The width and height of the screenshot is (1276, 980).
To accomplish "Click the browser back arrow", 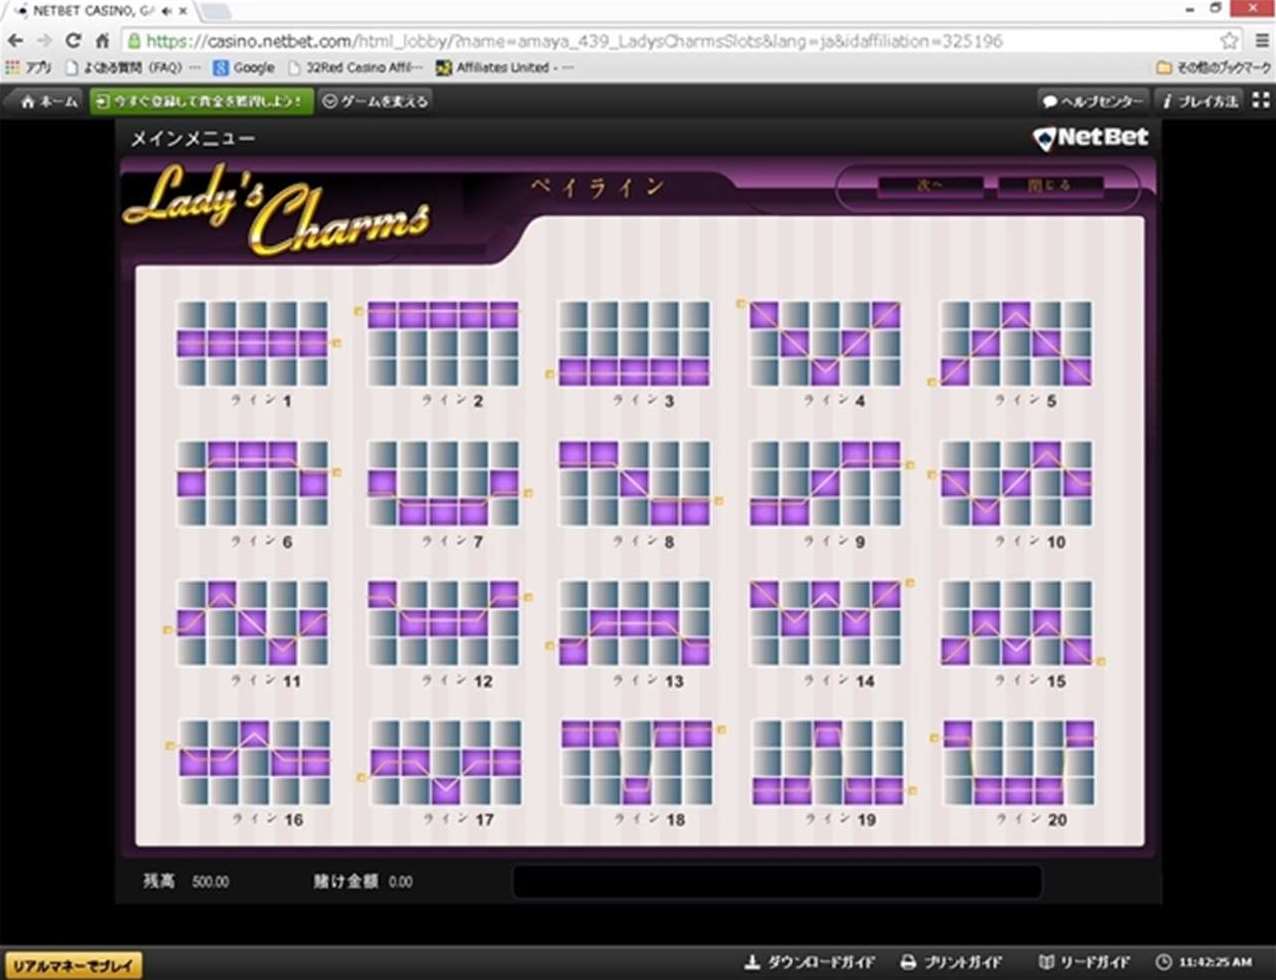I will (16, 41).
